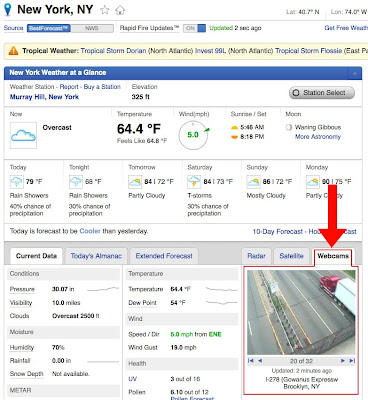Switch to the Radar tab
The width and height of the screenshot is (368, 400).
coord(256,256)
